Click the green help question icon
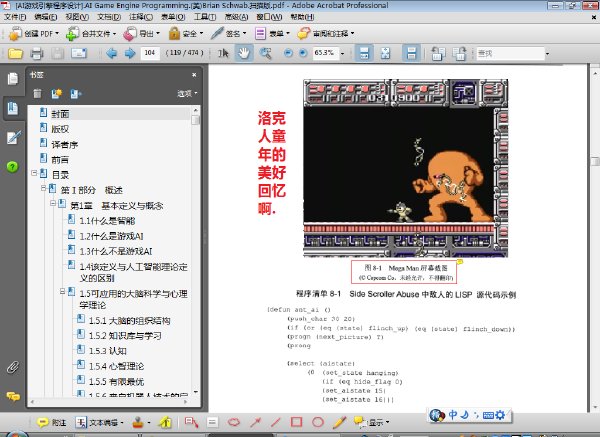Image resolution: width=600 pixels, height=437 pixels. [x=12, y=167]
